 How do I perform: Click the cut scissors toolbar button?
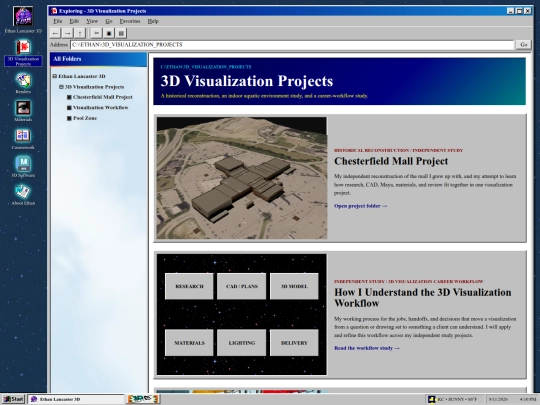(x=97, y=33)
